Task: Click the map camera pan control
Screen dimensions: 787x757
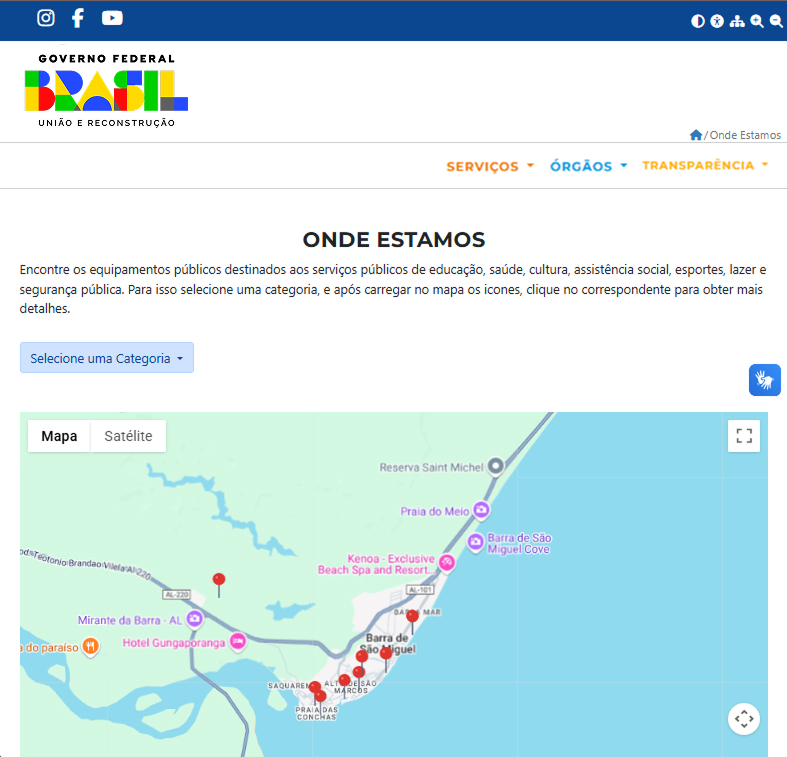Action: point(743,718)
